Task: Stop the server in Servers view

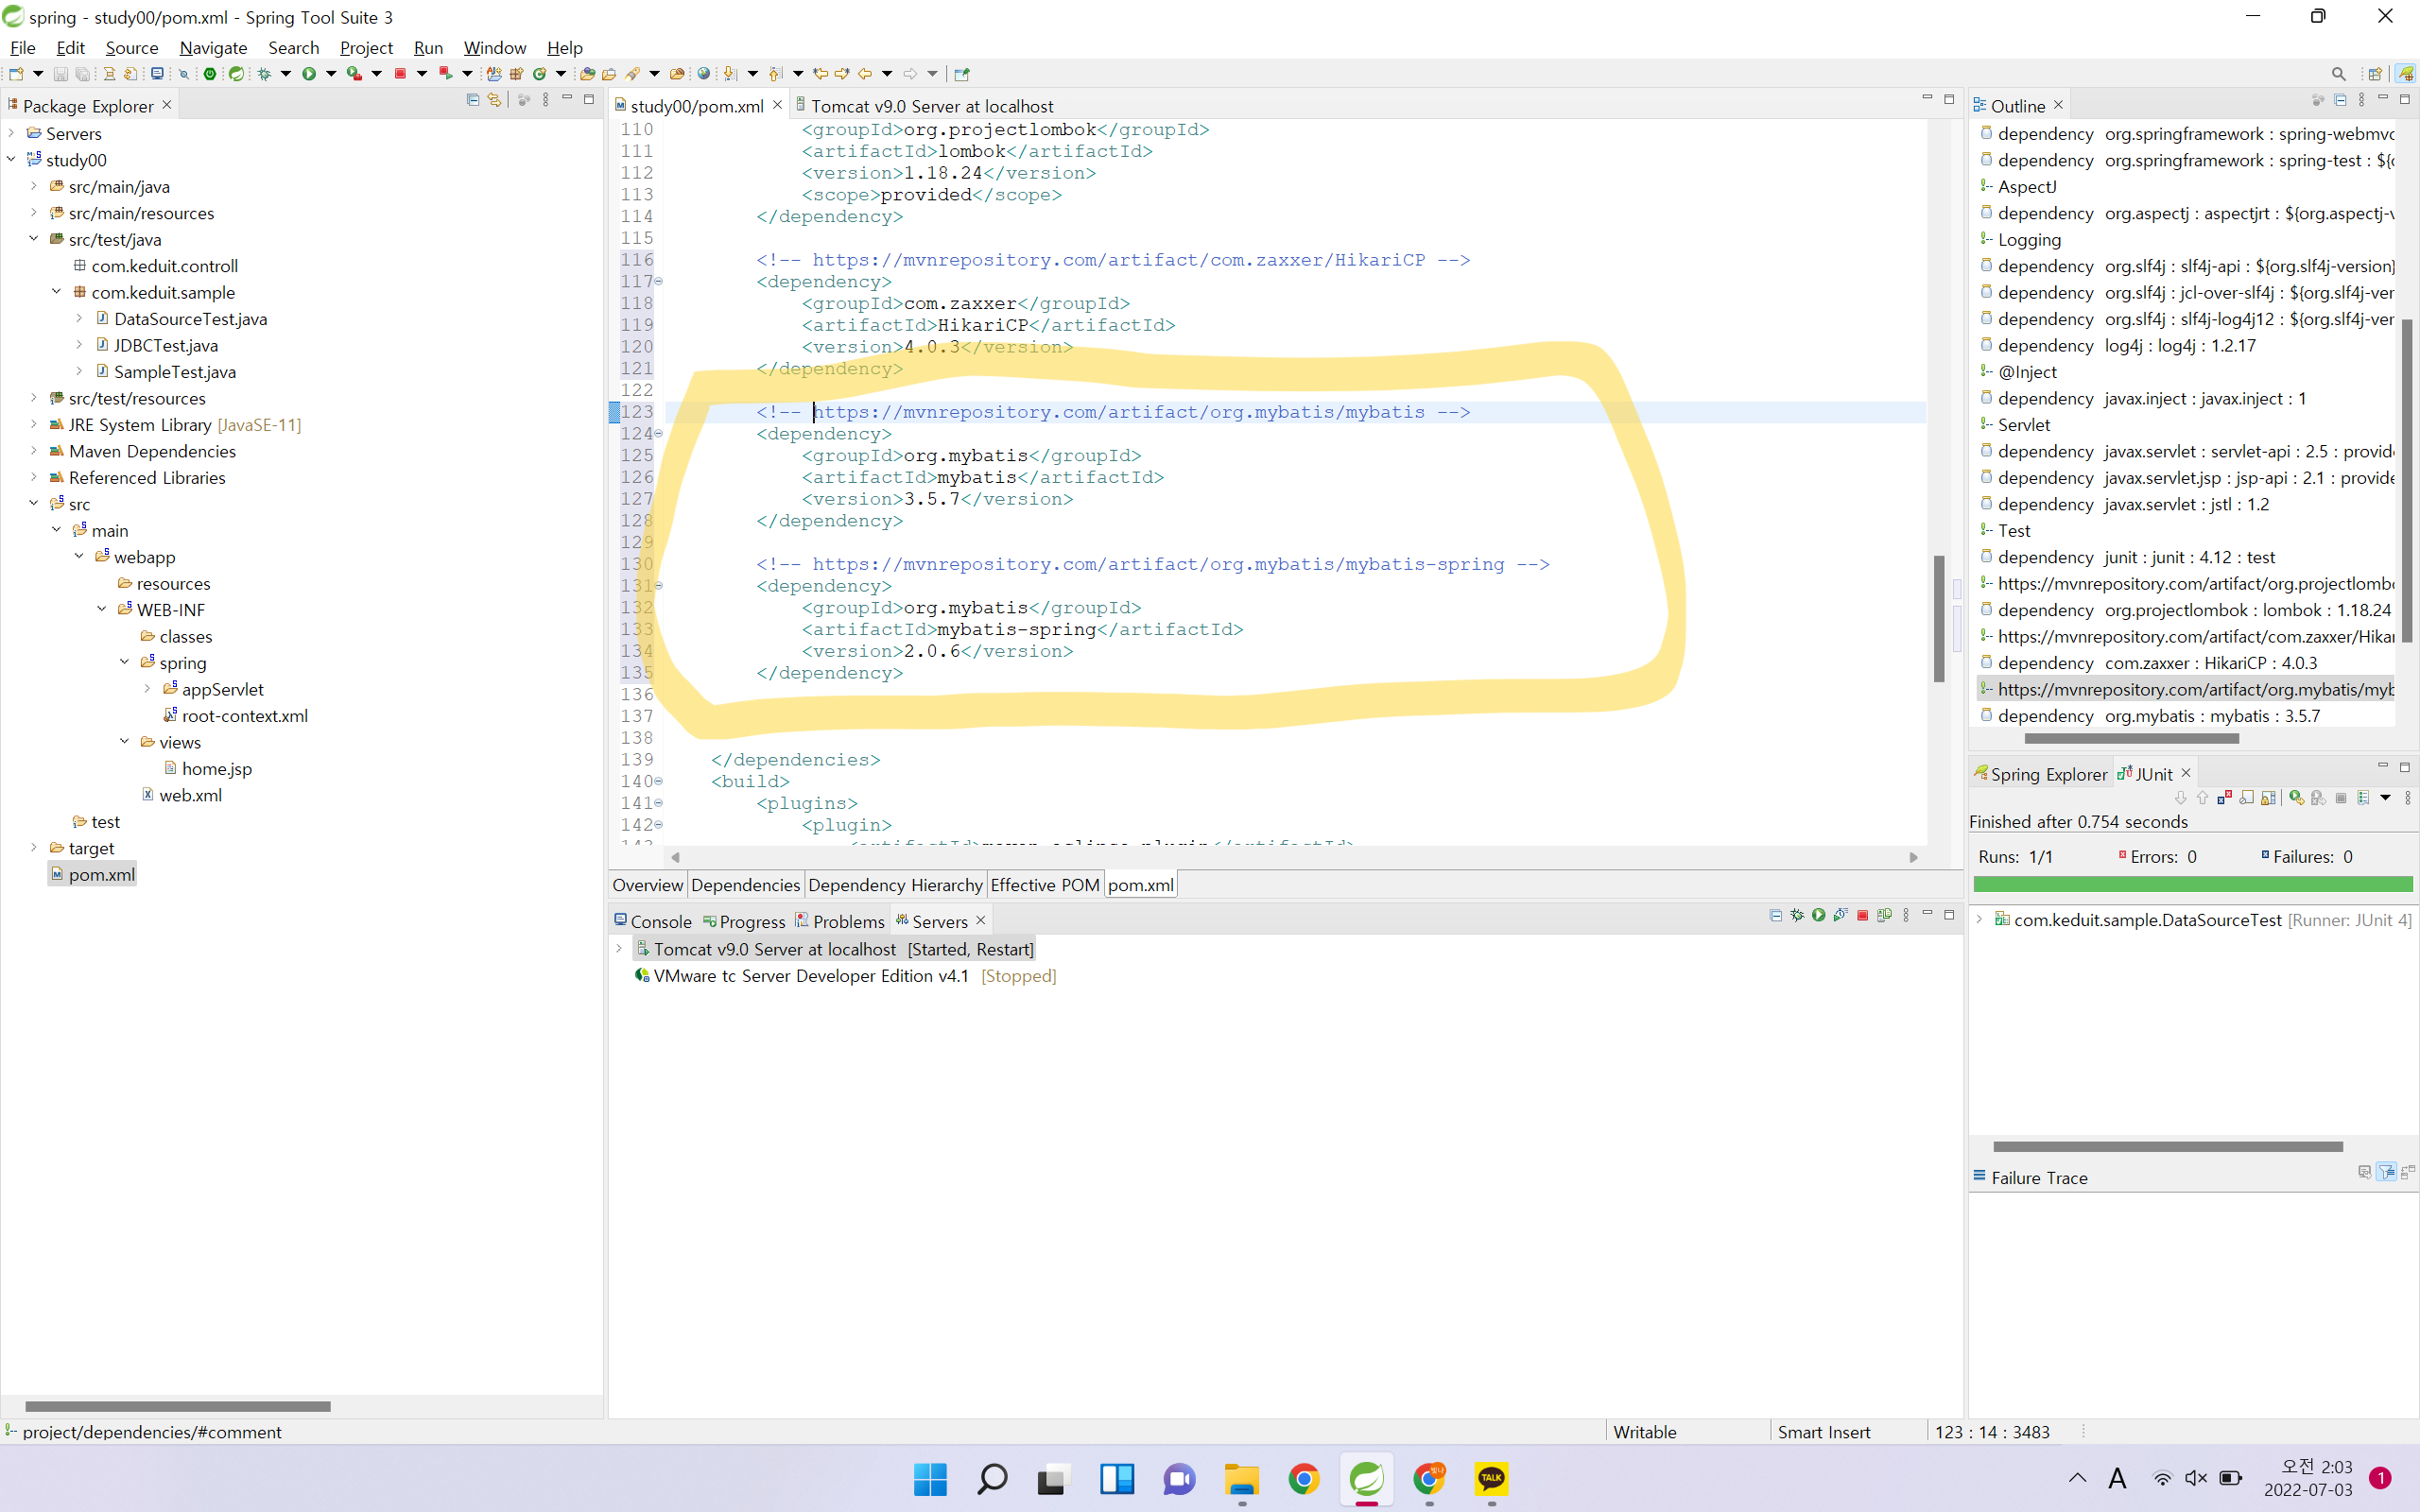Action: pyautogui.click(x=1863, y=915)
